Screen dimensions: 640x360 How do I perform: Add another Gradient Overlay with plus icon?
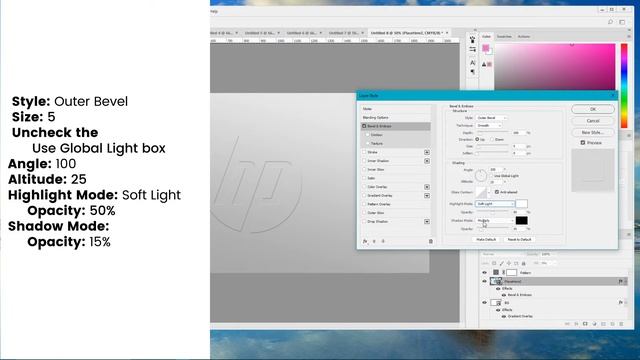point(427,196)
